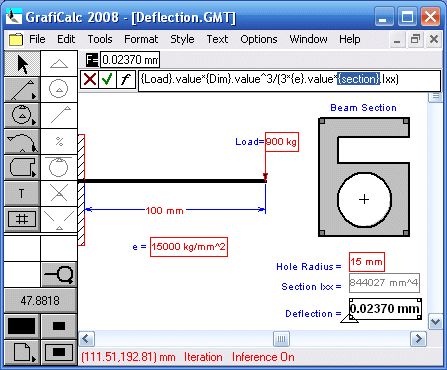447x370 pixels.
Task: Cancel the formula edit with red X
Action: click(90, 80)
